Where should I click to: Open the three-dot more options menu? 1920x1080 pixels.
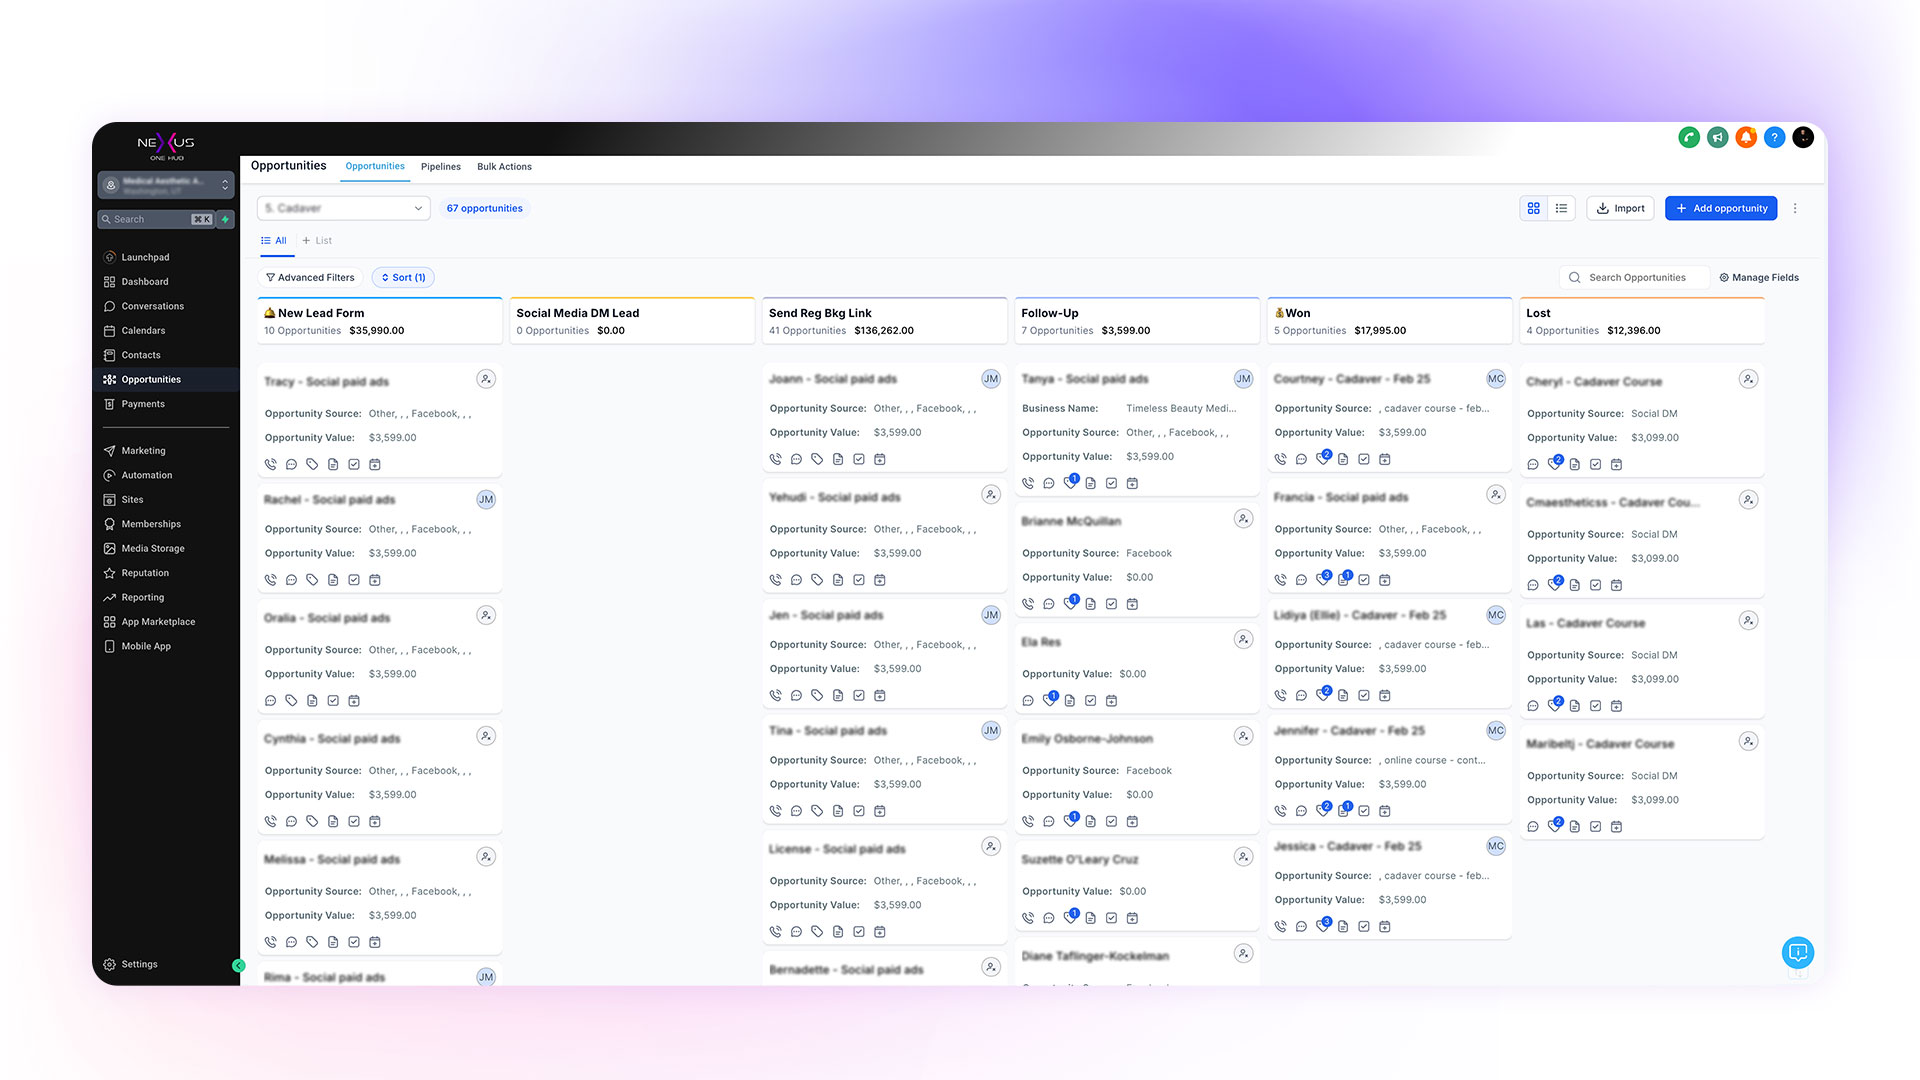click(1795, 208)
